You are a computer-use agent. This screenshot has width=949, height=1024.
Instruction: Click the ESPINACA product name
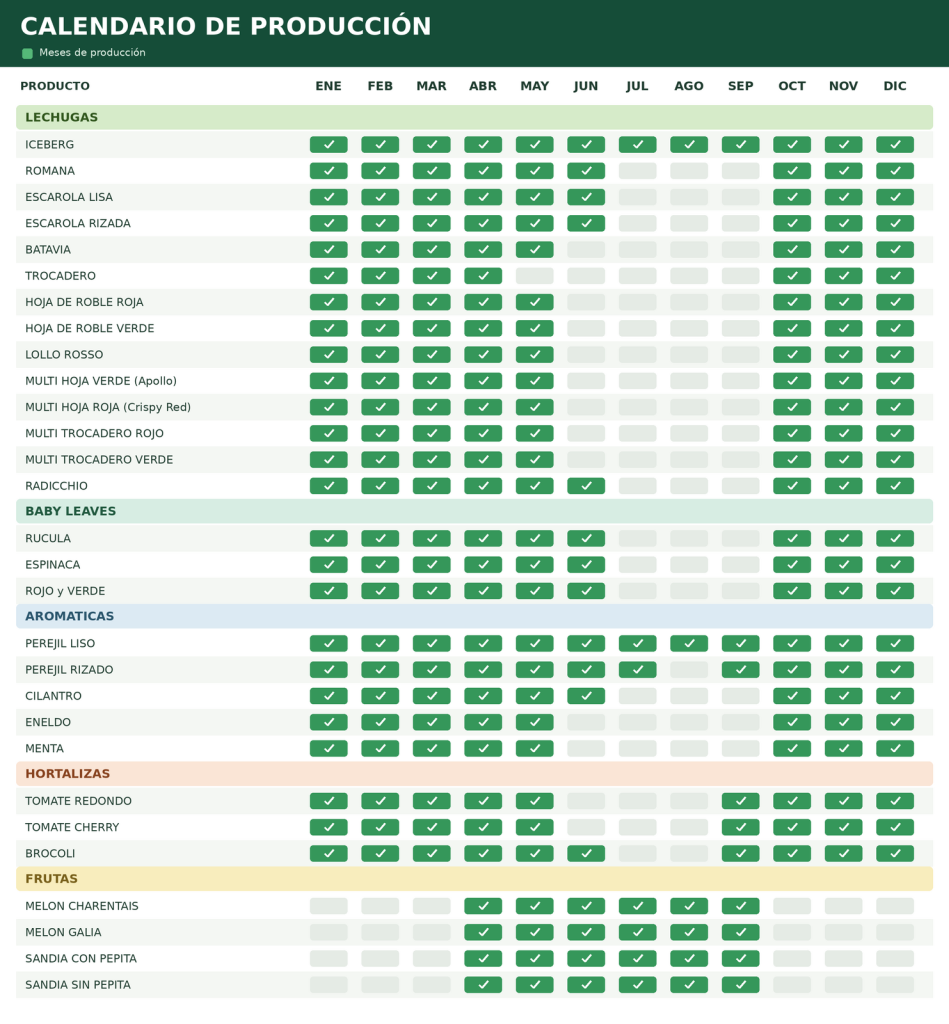[53, 565]
